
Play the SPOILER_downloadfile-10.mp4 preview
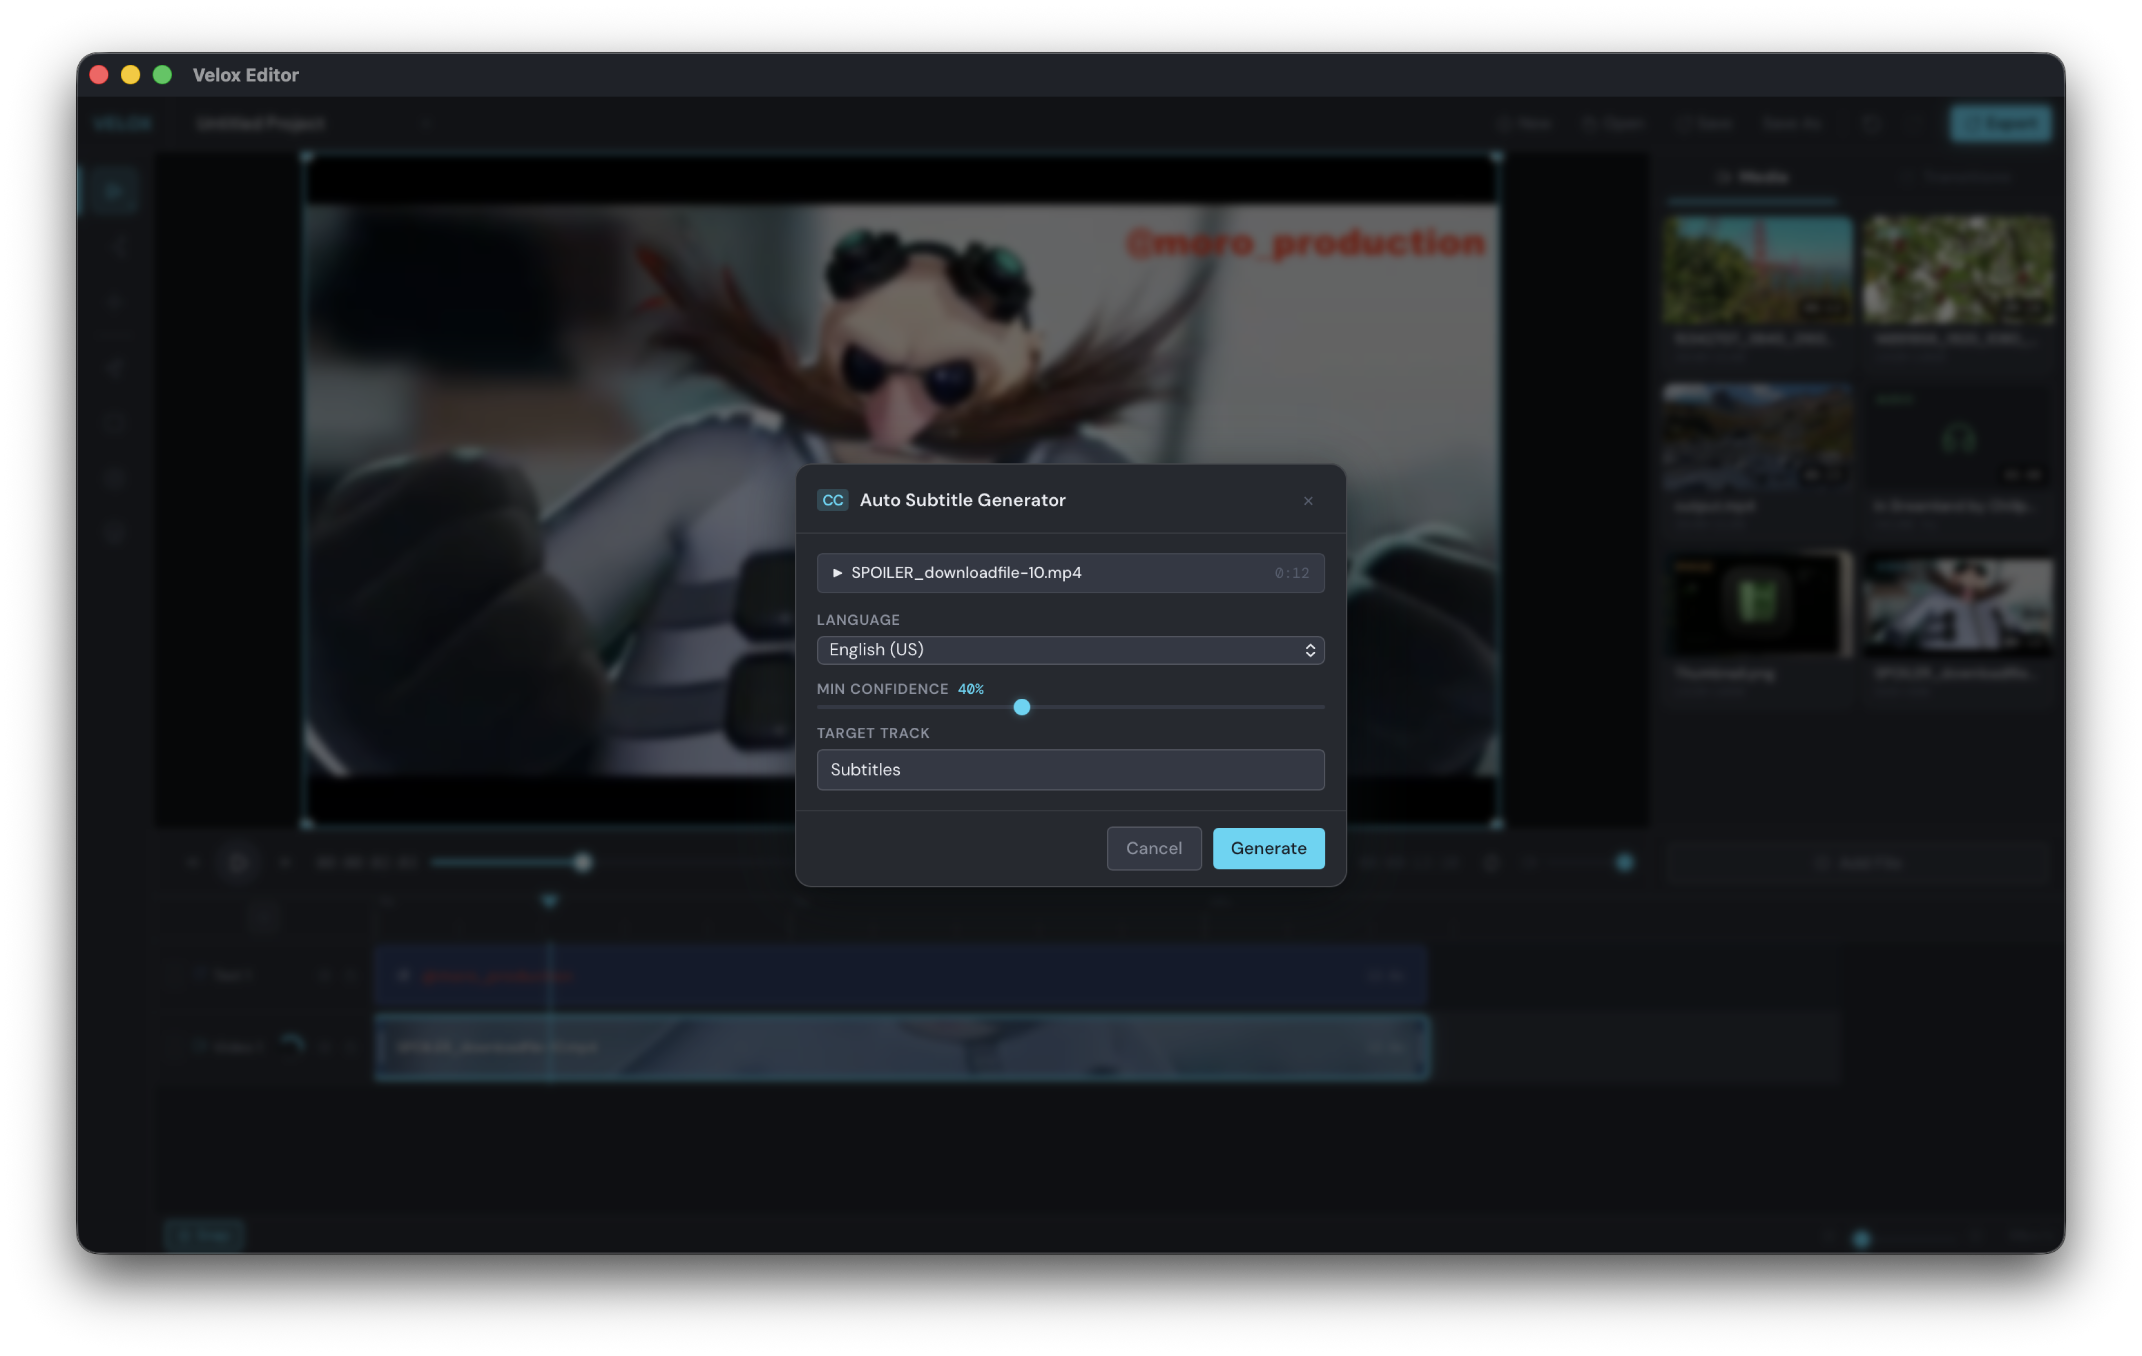(x=837, y=573)
